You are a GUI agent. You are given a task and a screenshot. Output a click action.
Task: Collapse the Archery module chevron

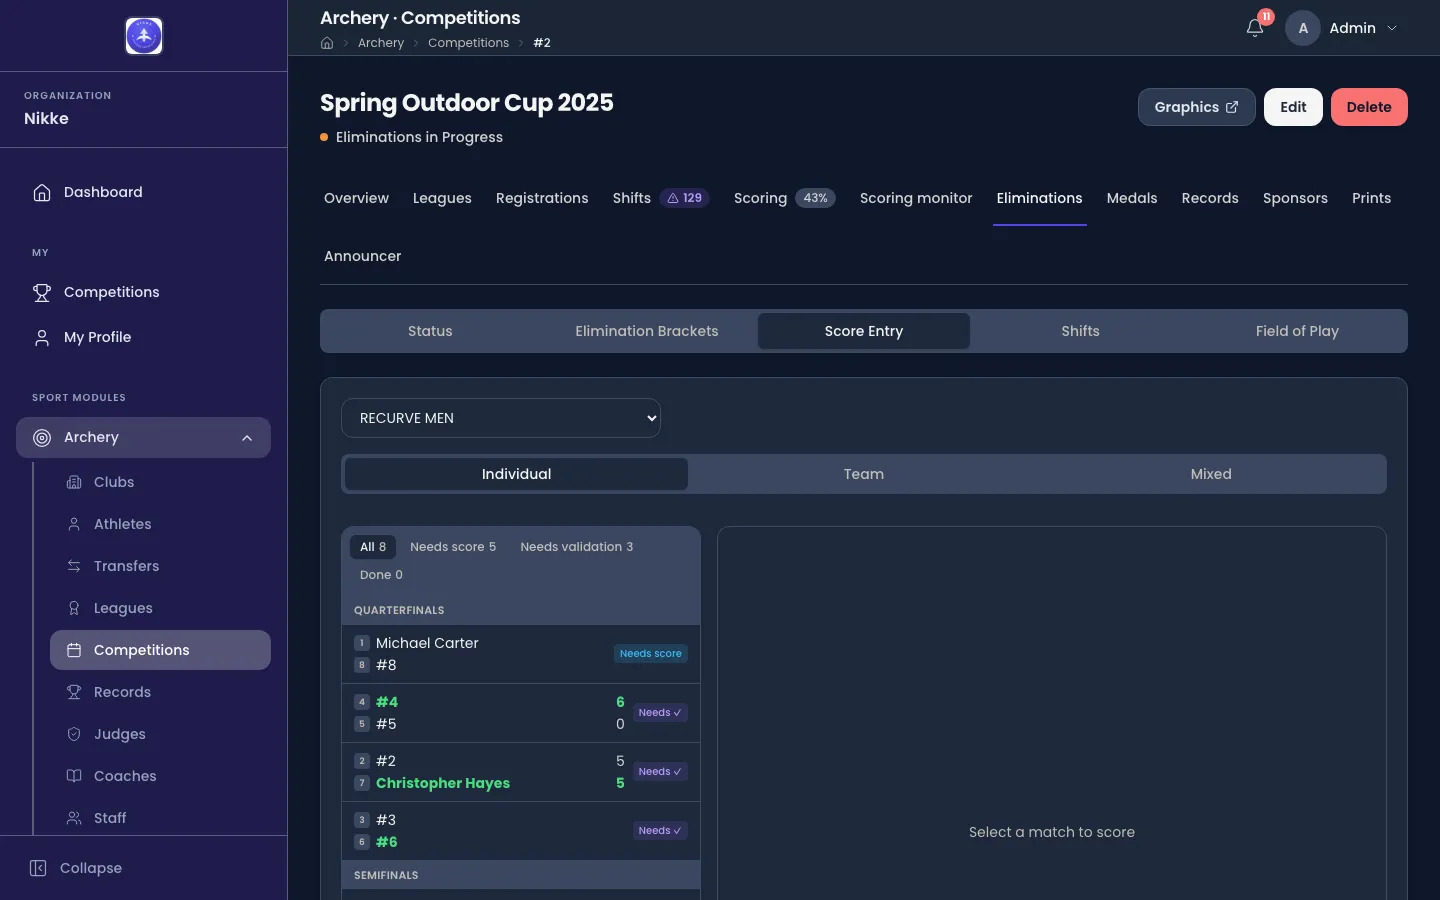[247, 438]
